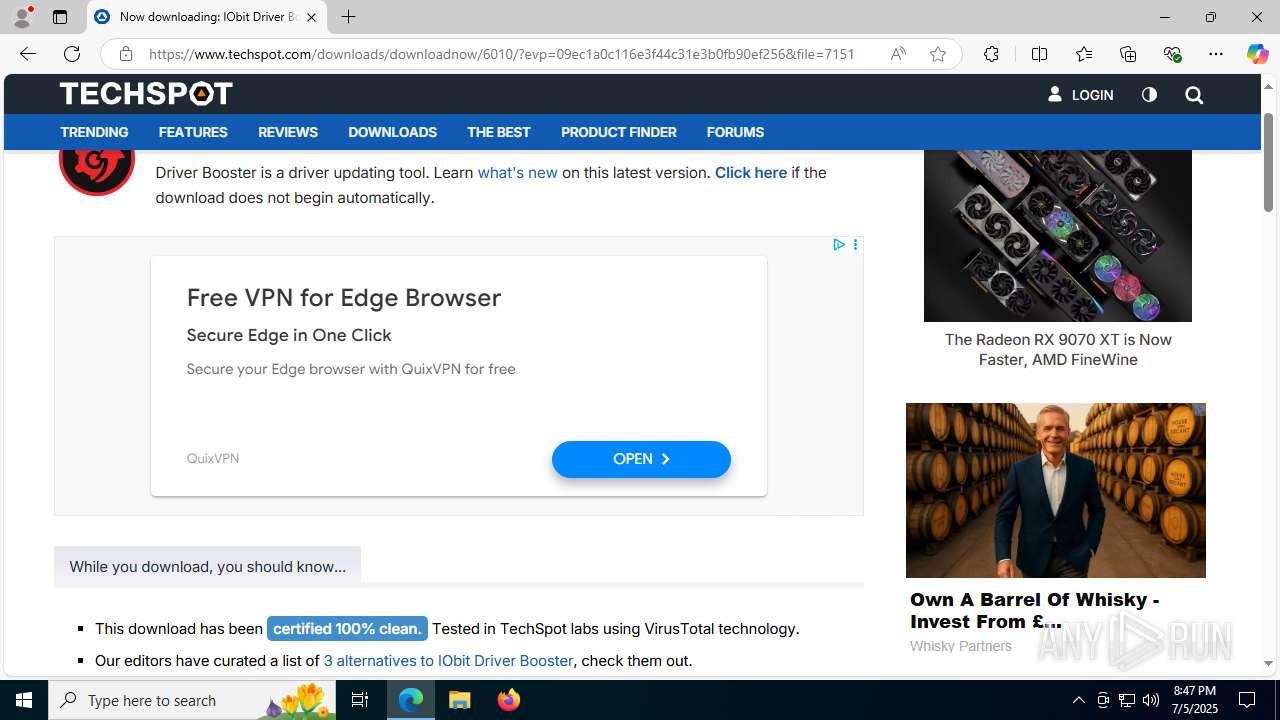Screen dimensions: 1280x720
Task: Open the notification center
Action: click(1248, 700)
